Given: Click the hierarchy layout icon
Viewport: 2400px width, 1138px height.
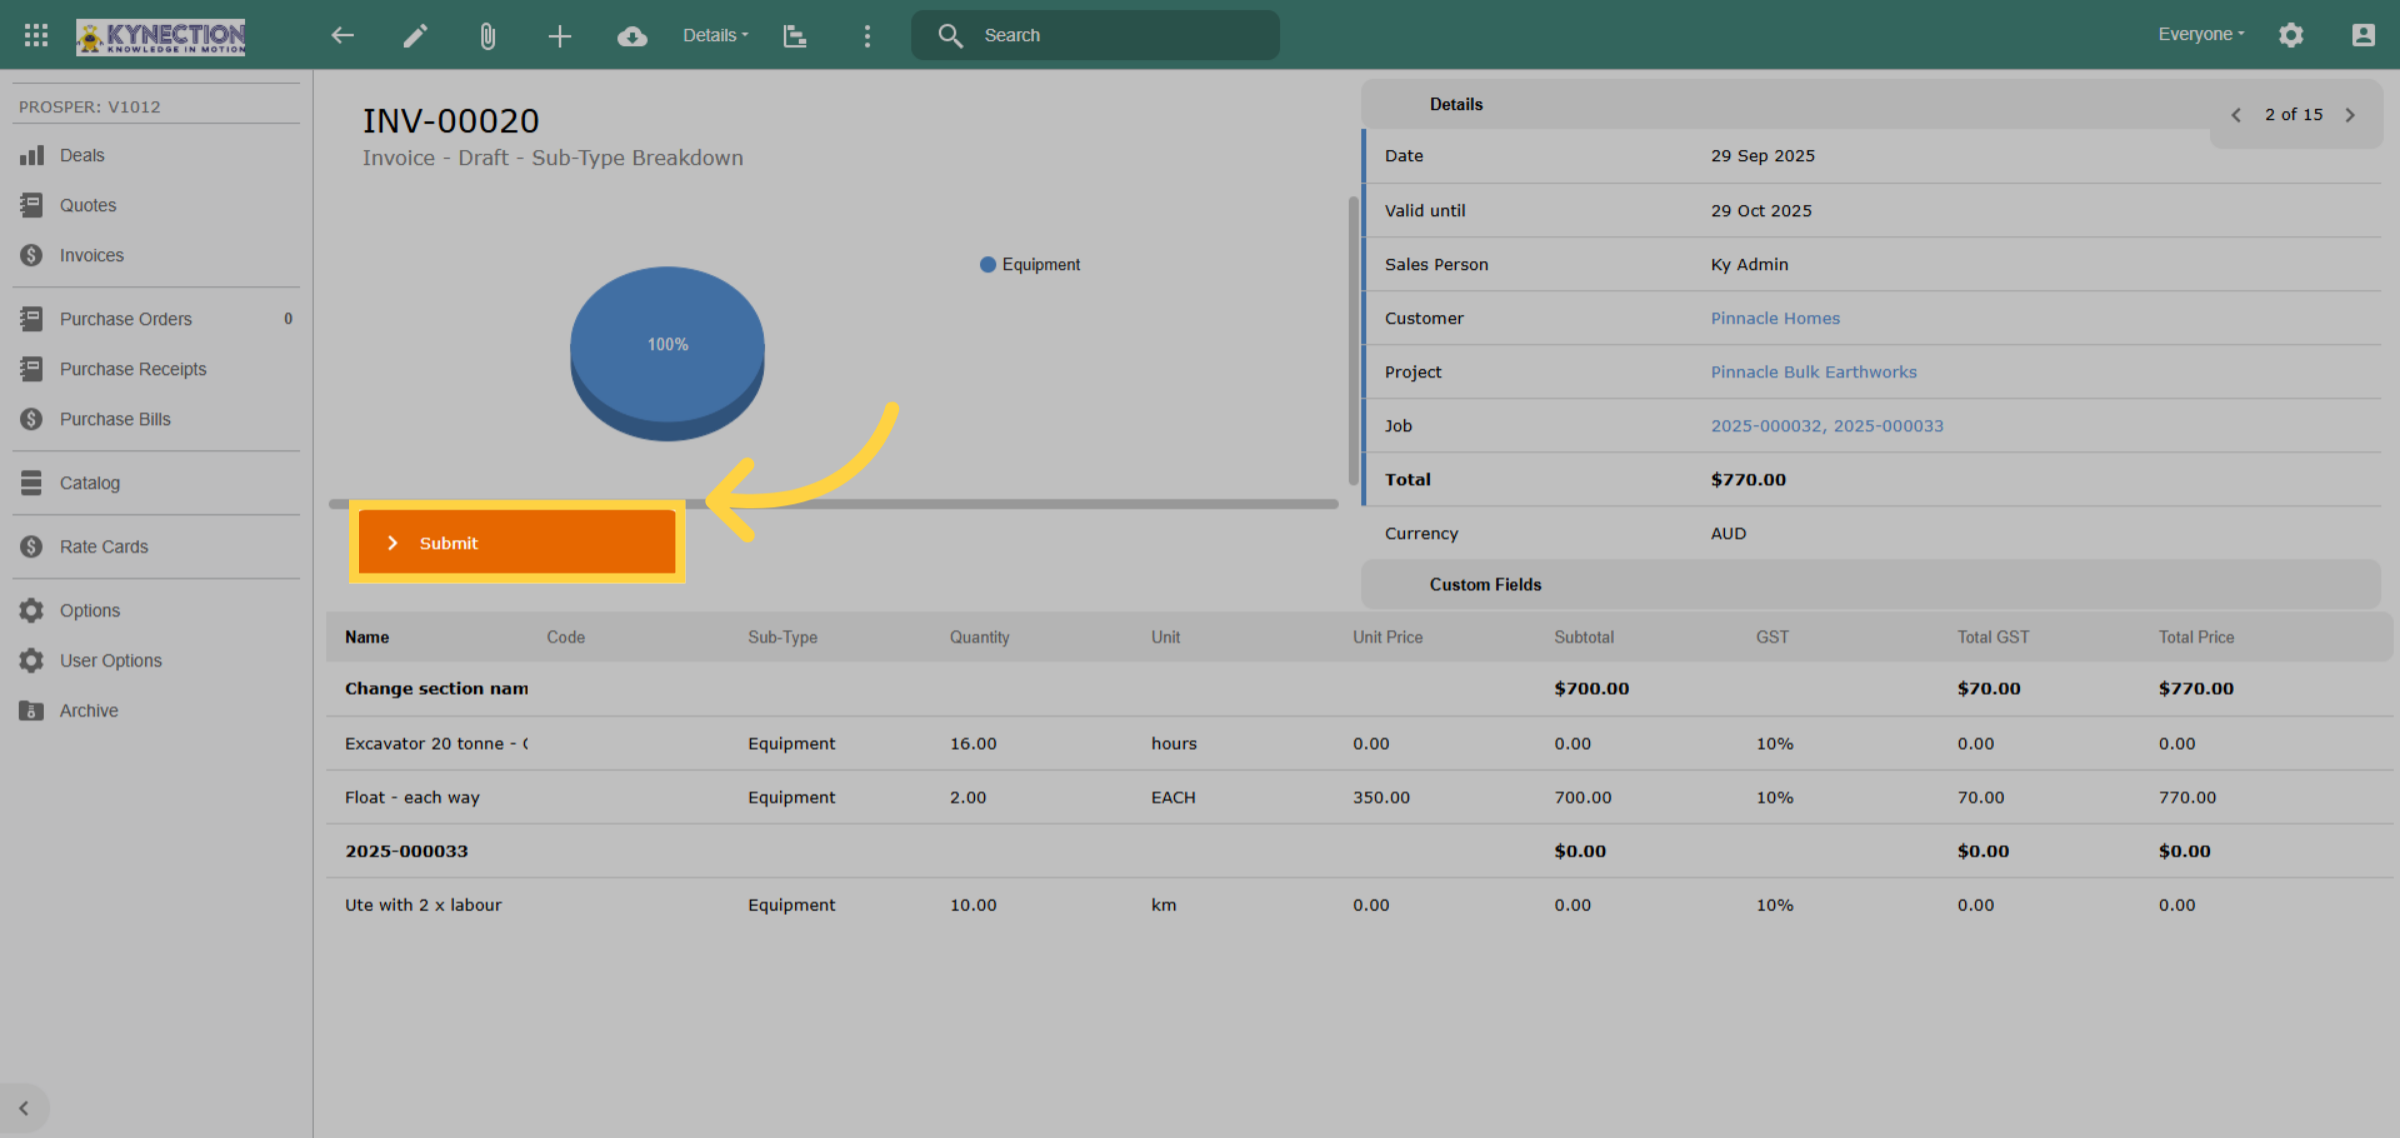Looking at the screenshot, I should coord(795,36).
